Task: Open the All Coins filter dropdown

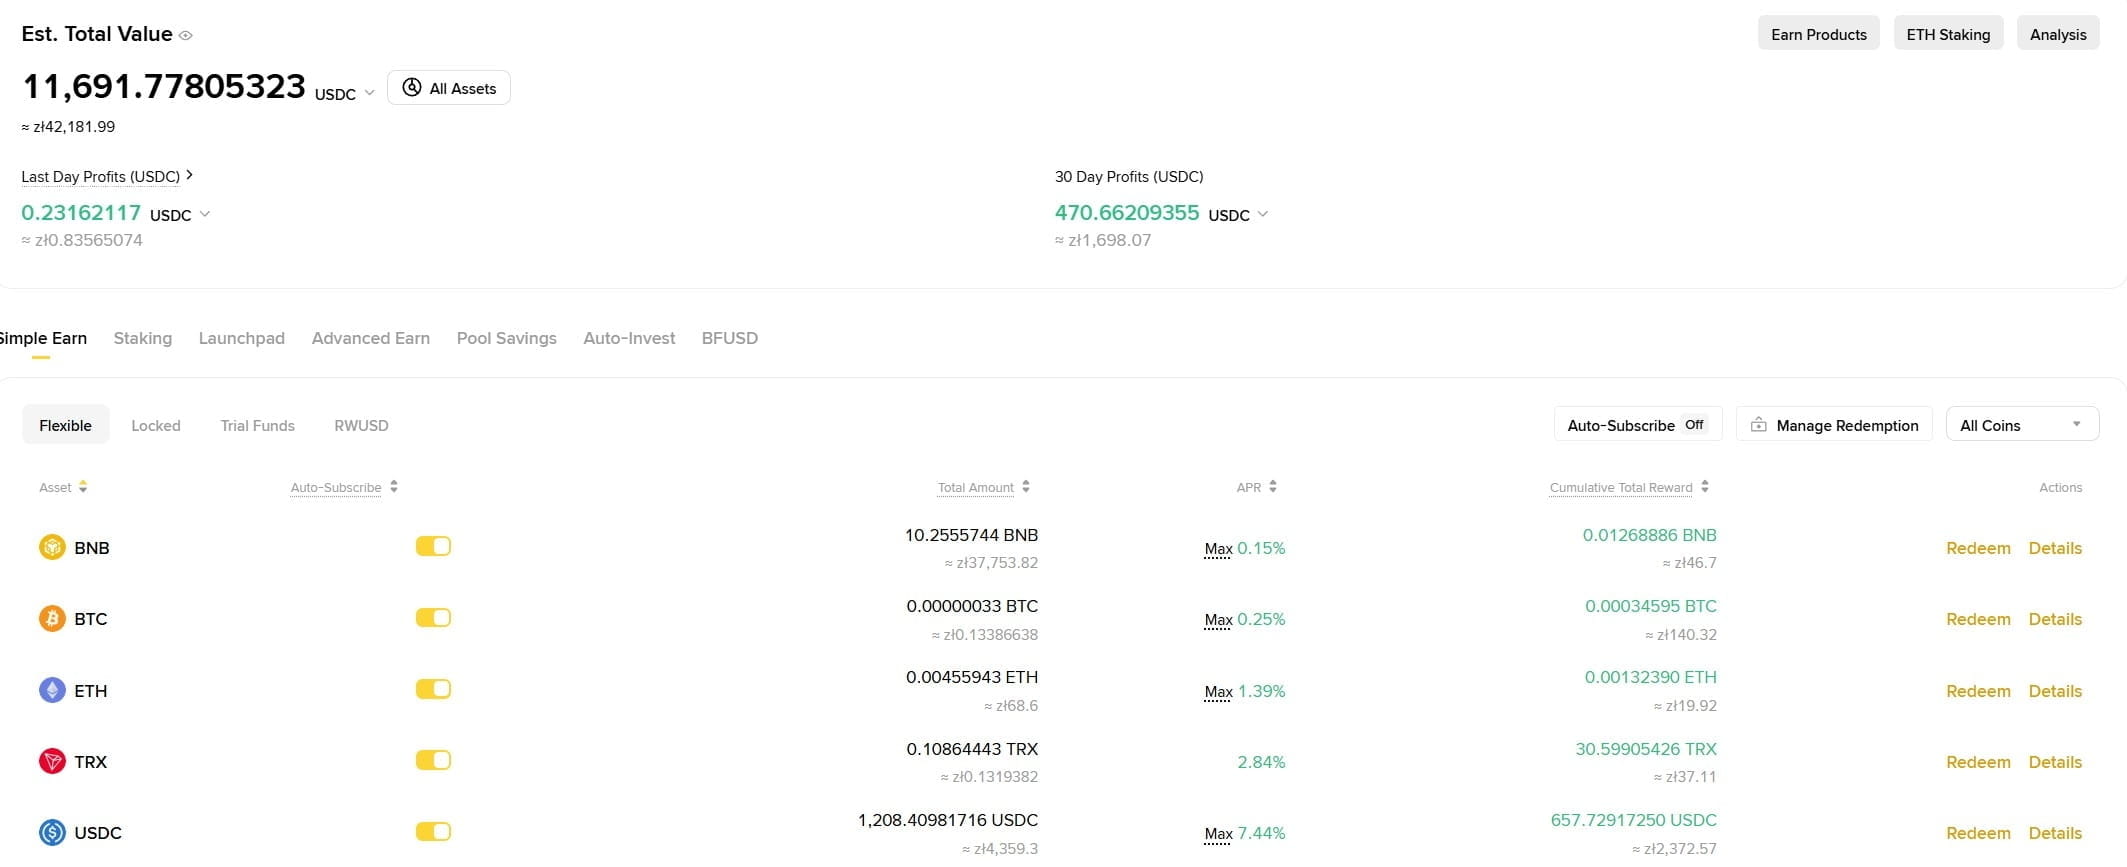Action: [2022, 425]
